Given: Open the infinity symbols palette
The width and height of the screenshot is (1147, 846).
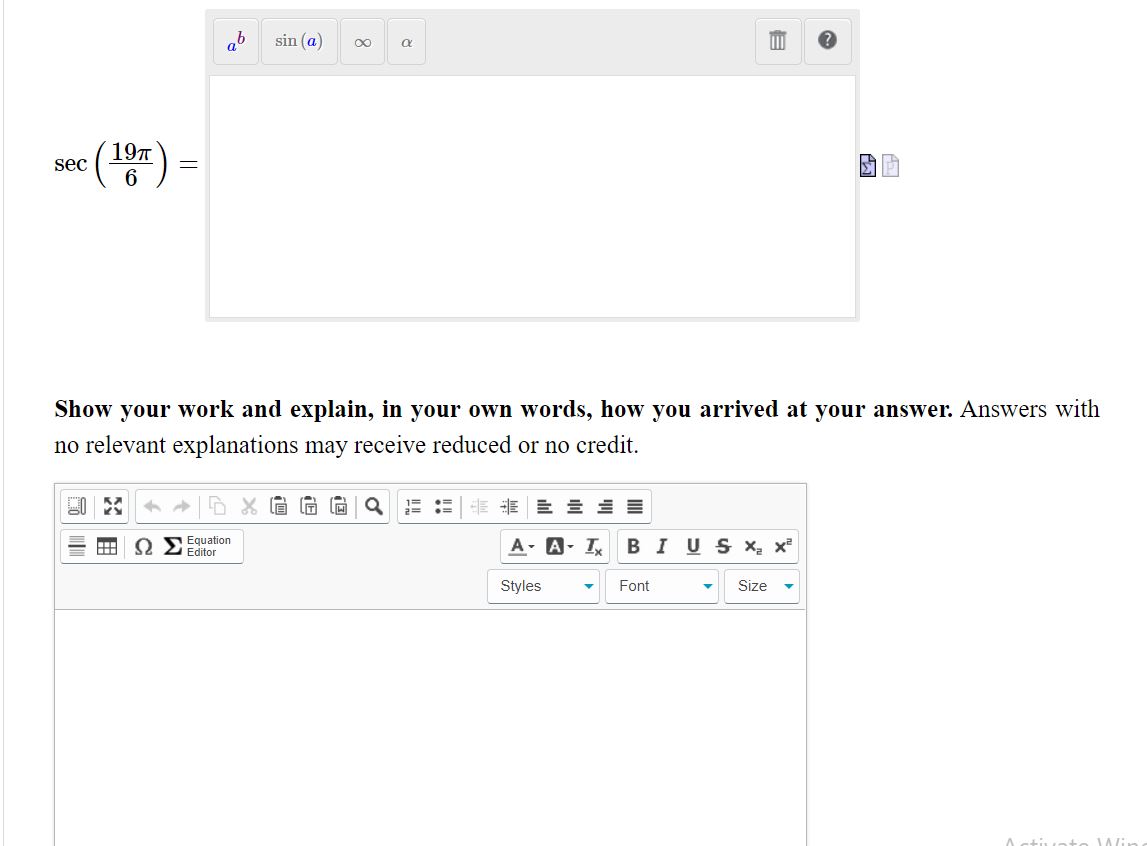Looking at the screenshot, I should click(362, 42).
